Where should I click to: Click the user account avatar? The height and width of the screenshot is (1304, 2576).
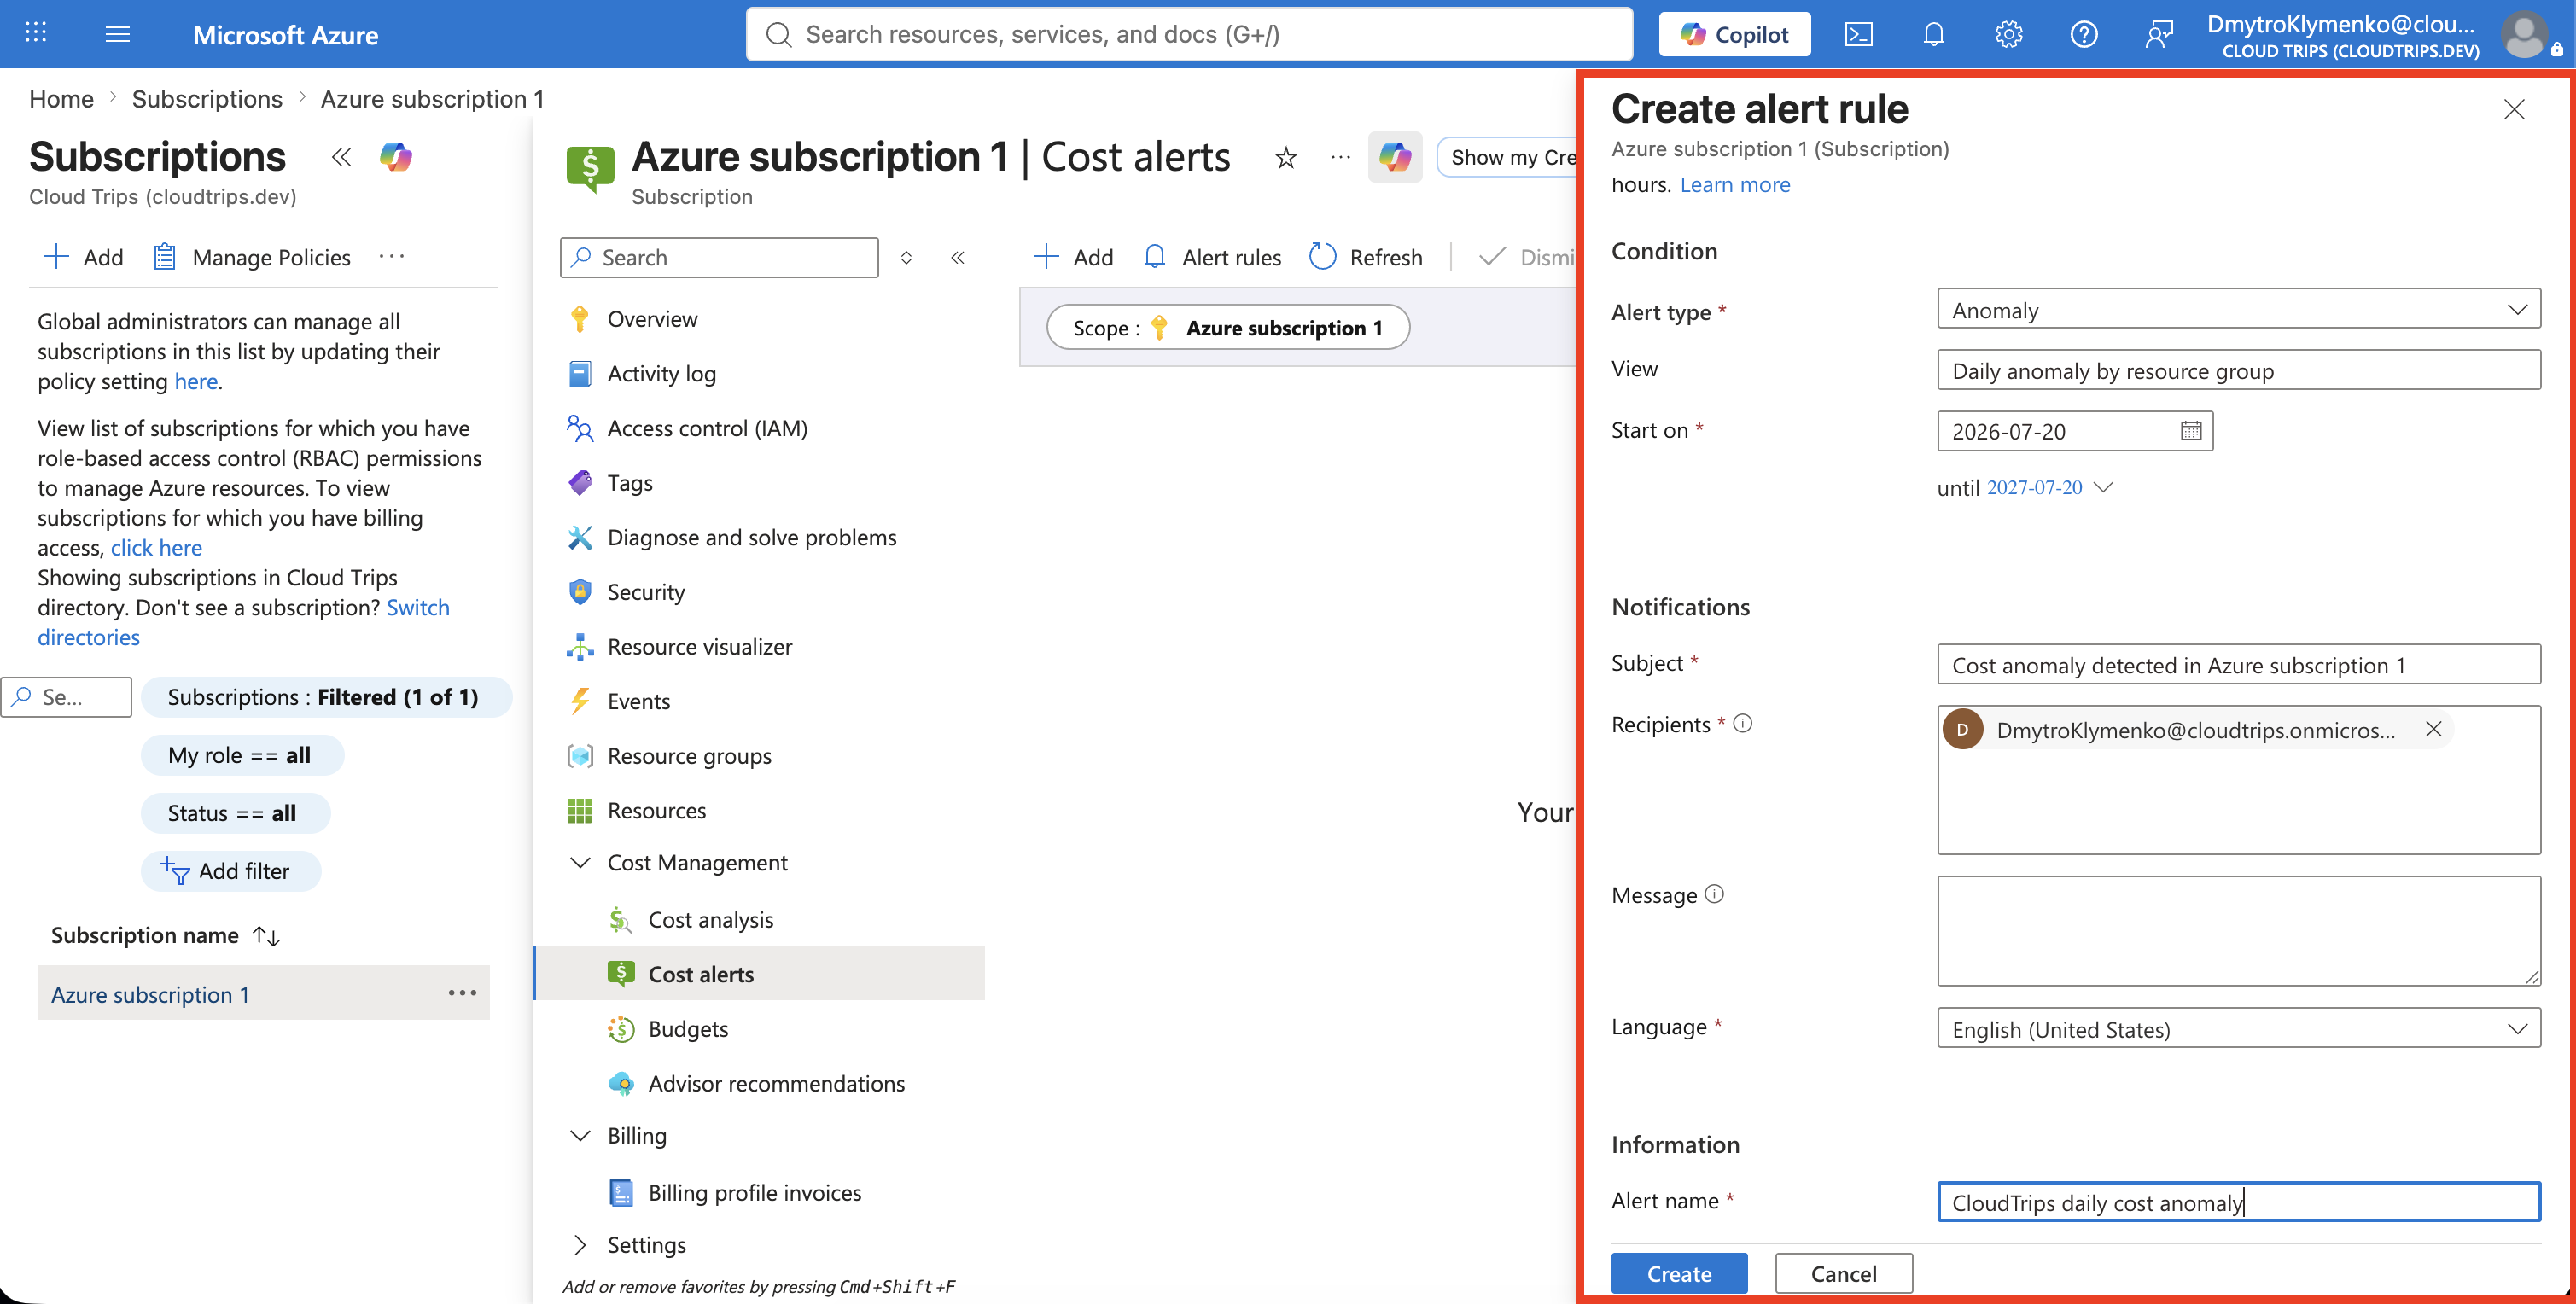coord(2524,35)
